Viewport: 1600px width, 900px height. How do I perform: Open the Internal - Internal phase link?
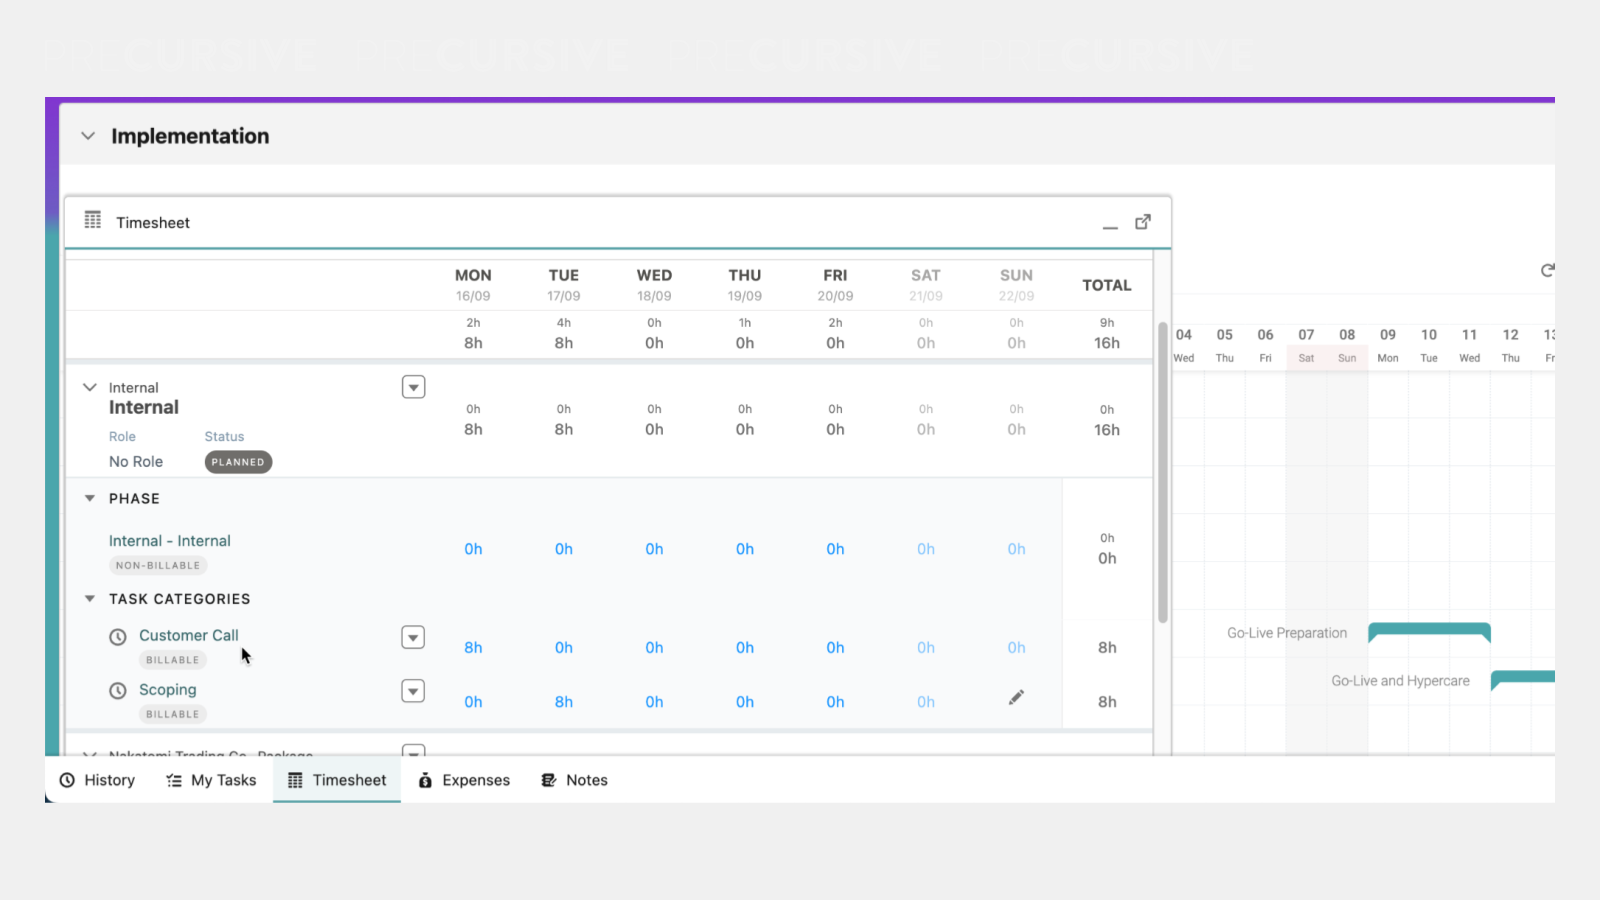click(170, 541)
